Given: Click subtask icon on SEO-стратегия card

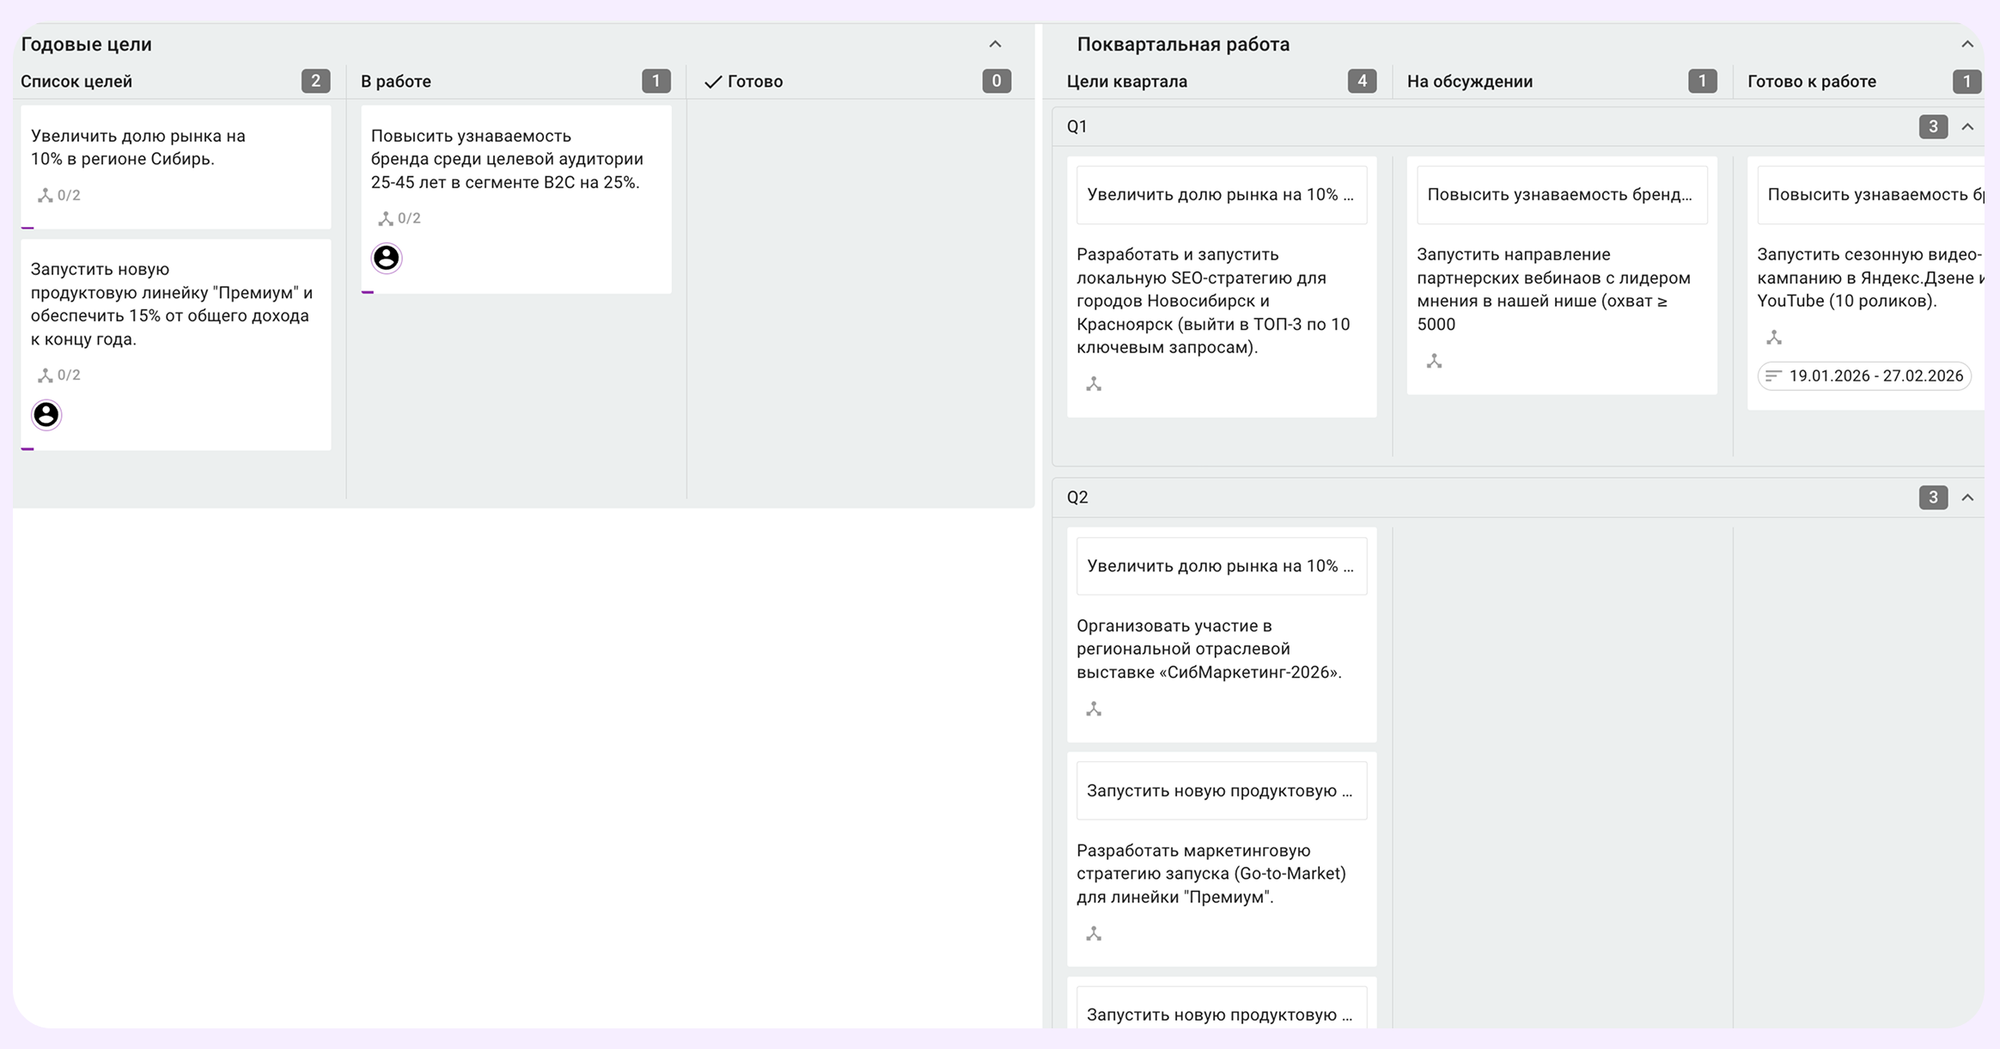Looking at the screenshot, I should (x=1094, y=384).
